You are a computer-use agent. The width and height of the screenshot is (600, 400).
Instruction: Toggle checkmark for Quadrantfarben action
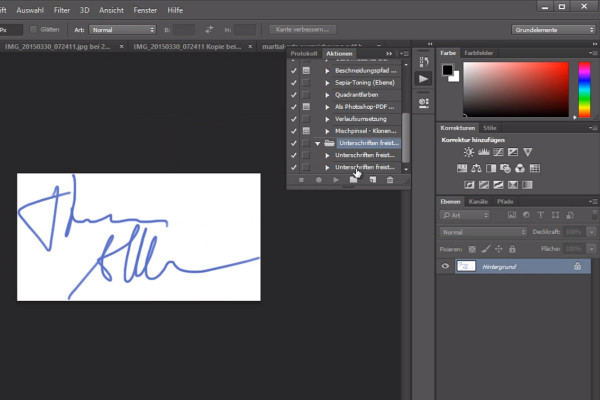[293, 95]
